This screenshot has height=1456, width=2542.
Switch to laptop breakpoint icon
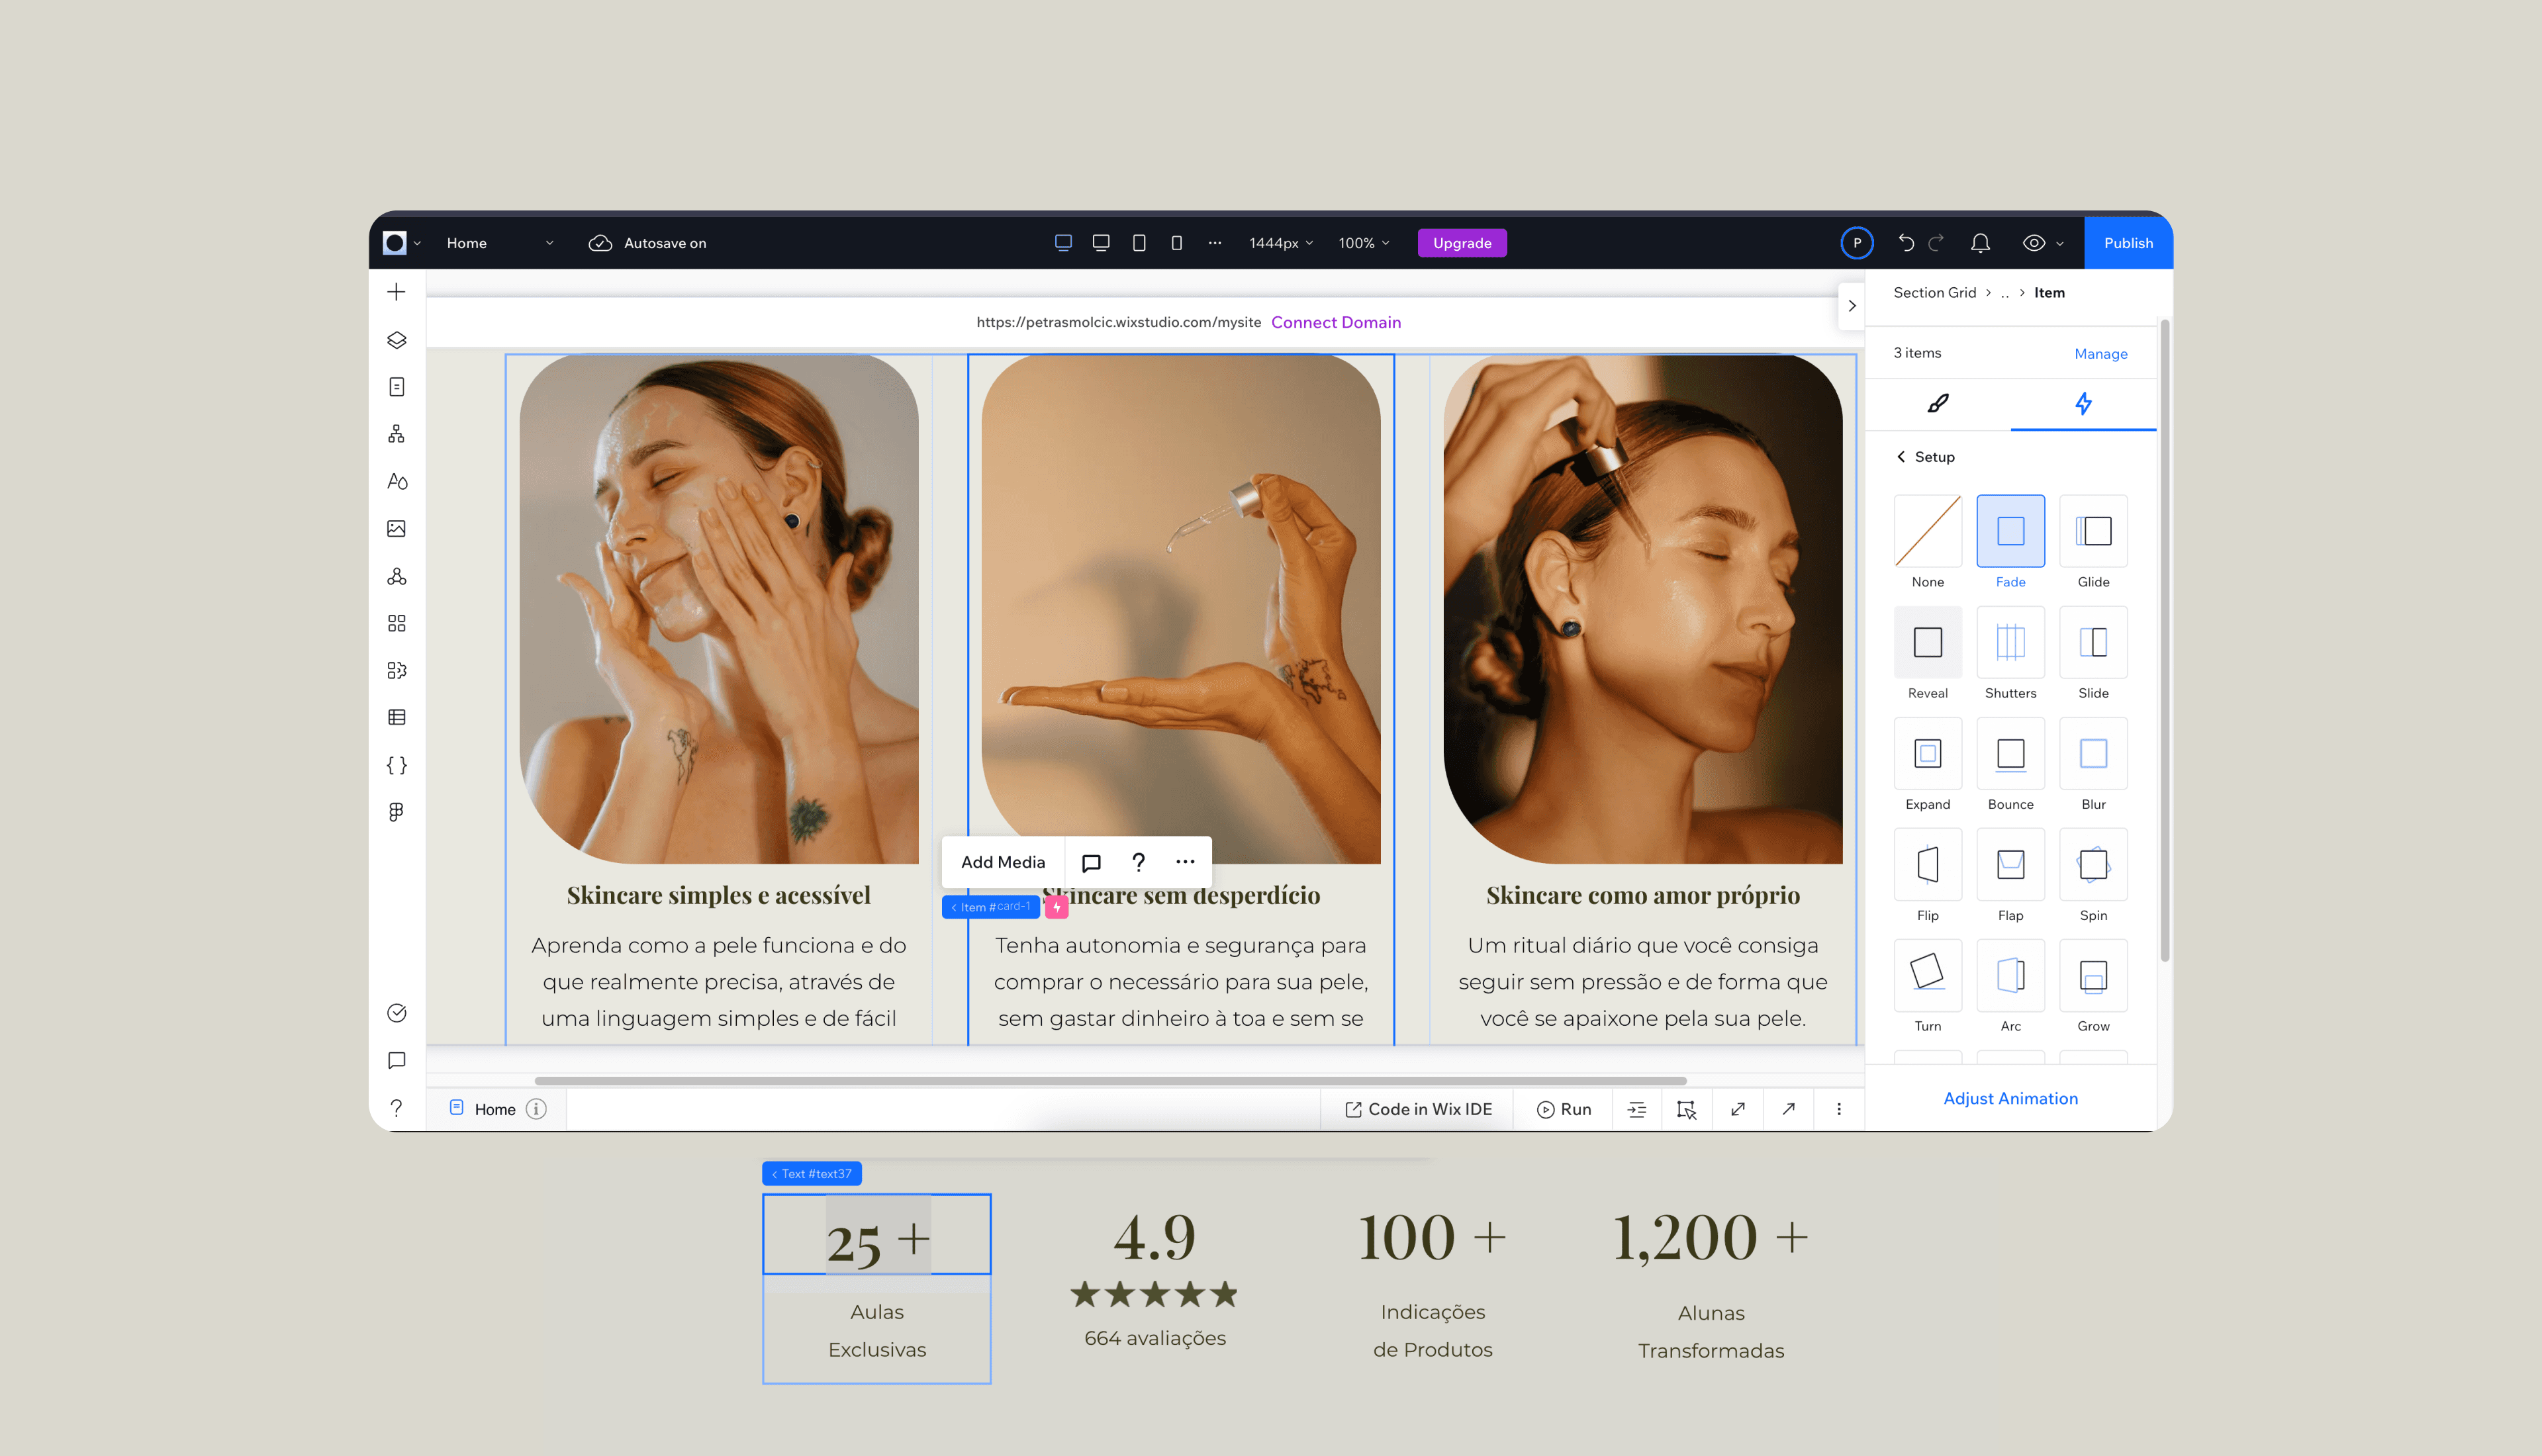click(1101, 243)
